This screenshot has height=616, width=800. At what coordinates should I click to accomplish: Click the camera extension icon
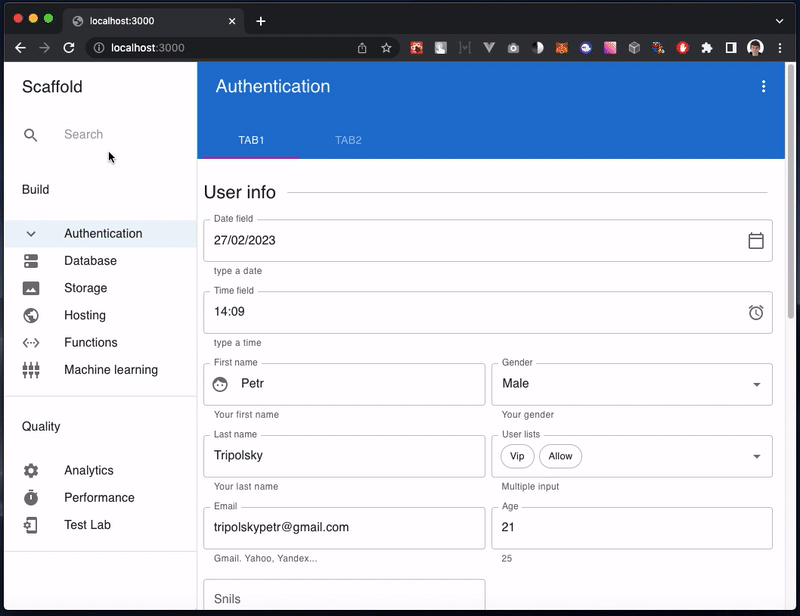513,48
